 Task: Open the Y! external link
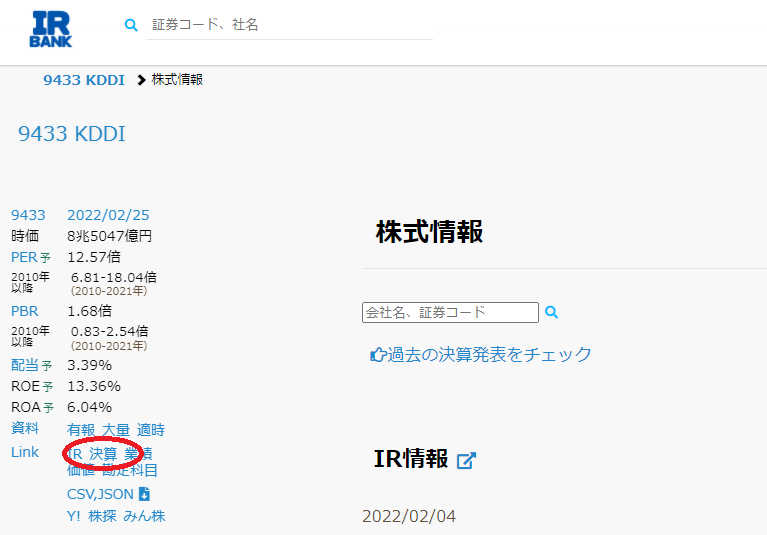pyautogui.click(x=74, y=516)
